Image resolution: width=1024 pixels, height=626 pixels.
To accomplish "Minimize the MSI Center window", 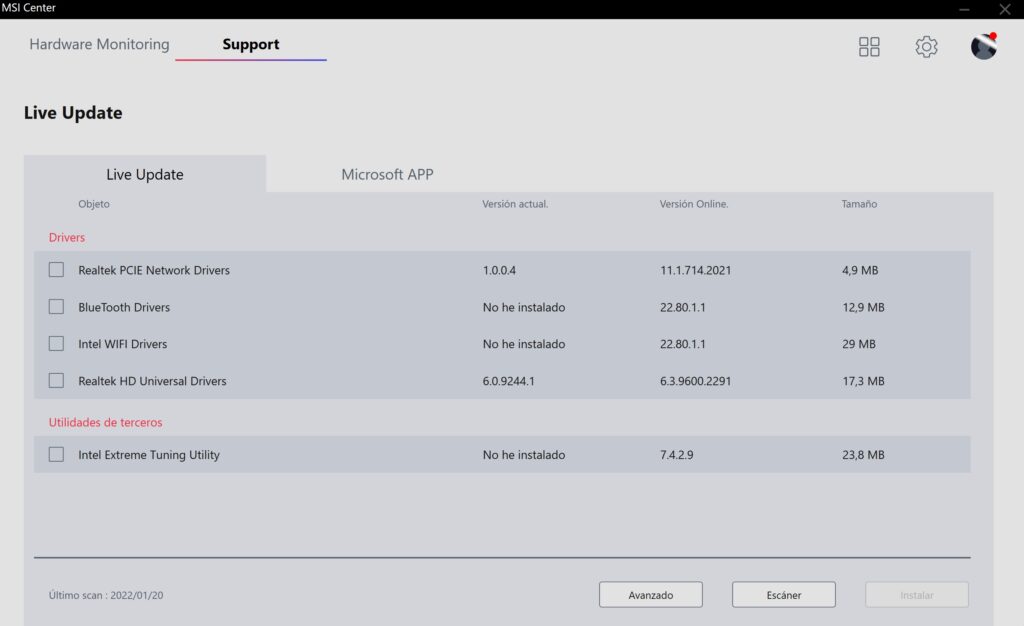I will point(964,9).
